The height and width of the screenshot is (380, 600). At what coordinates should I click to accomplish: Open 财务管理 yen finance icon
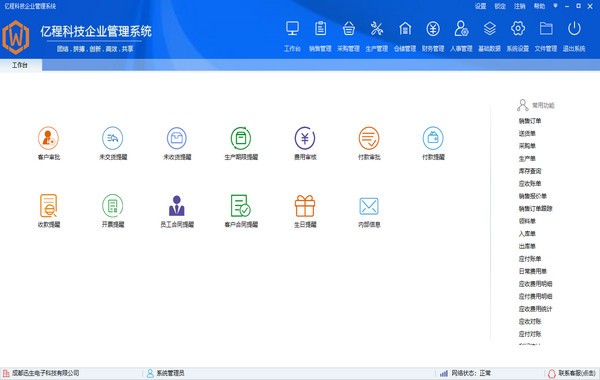433,29
